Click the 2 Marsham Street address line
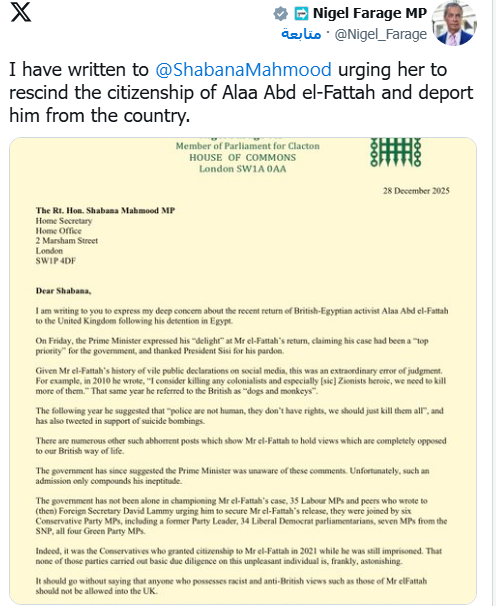Viewport: 496px width, 606px height. [x=66, y=240]
